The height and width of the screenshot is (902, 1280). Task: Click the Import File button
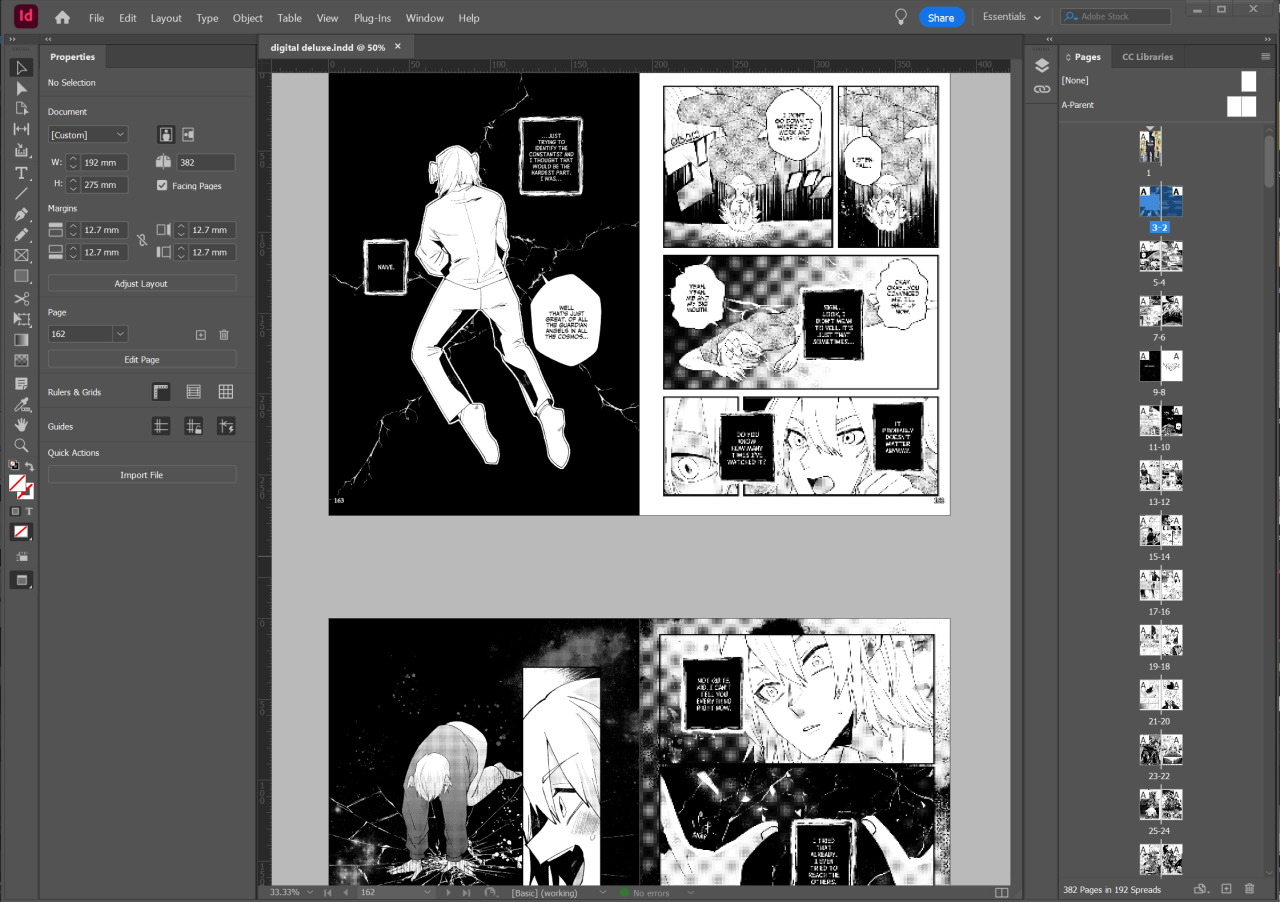(142, 475)
